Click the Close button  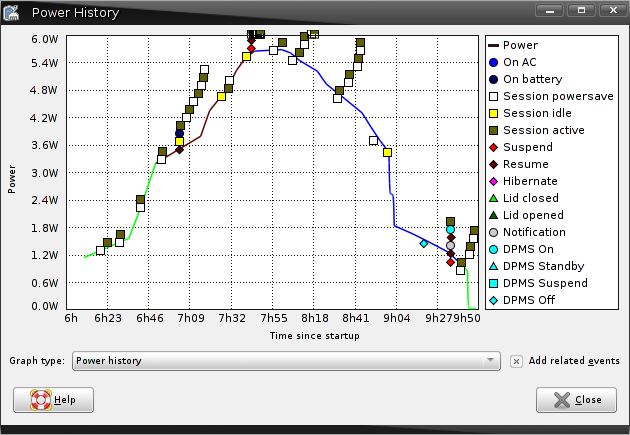point(576,399)
